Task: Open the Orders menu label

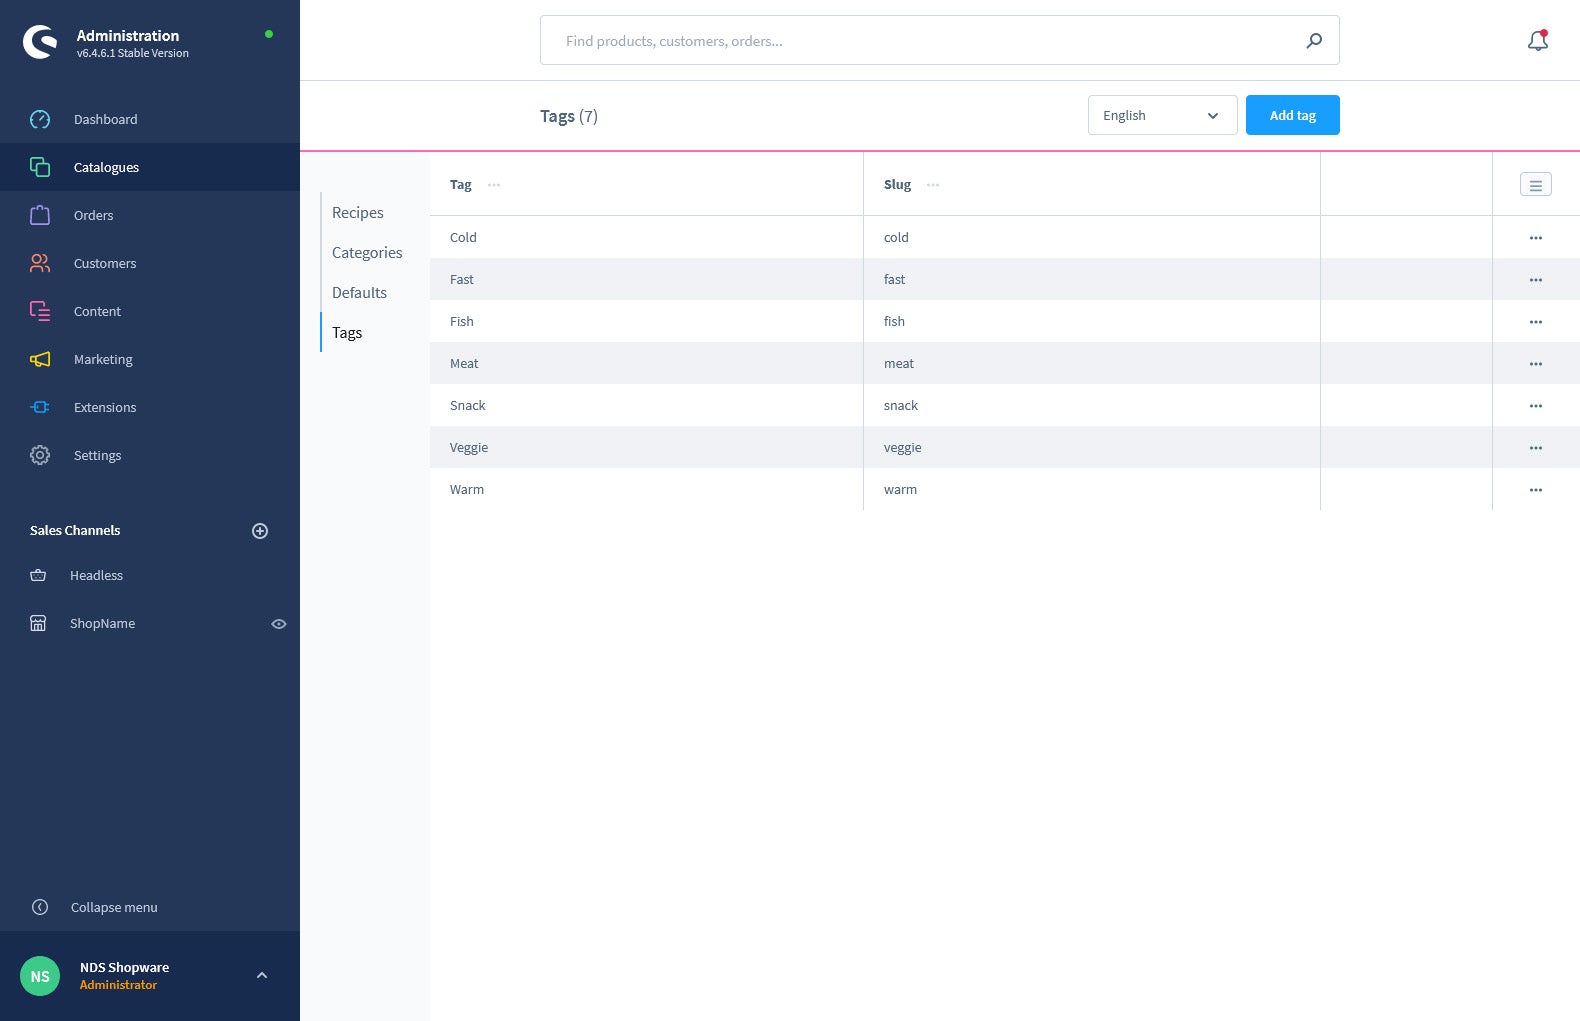Action: coord(93,215)
